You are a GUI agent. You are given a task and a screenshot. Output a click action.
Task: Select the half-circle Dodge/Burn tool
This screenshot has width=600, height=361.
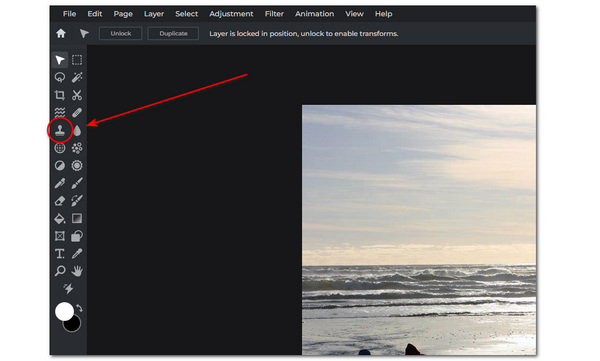click(x=60, y=165)
